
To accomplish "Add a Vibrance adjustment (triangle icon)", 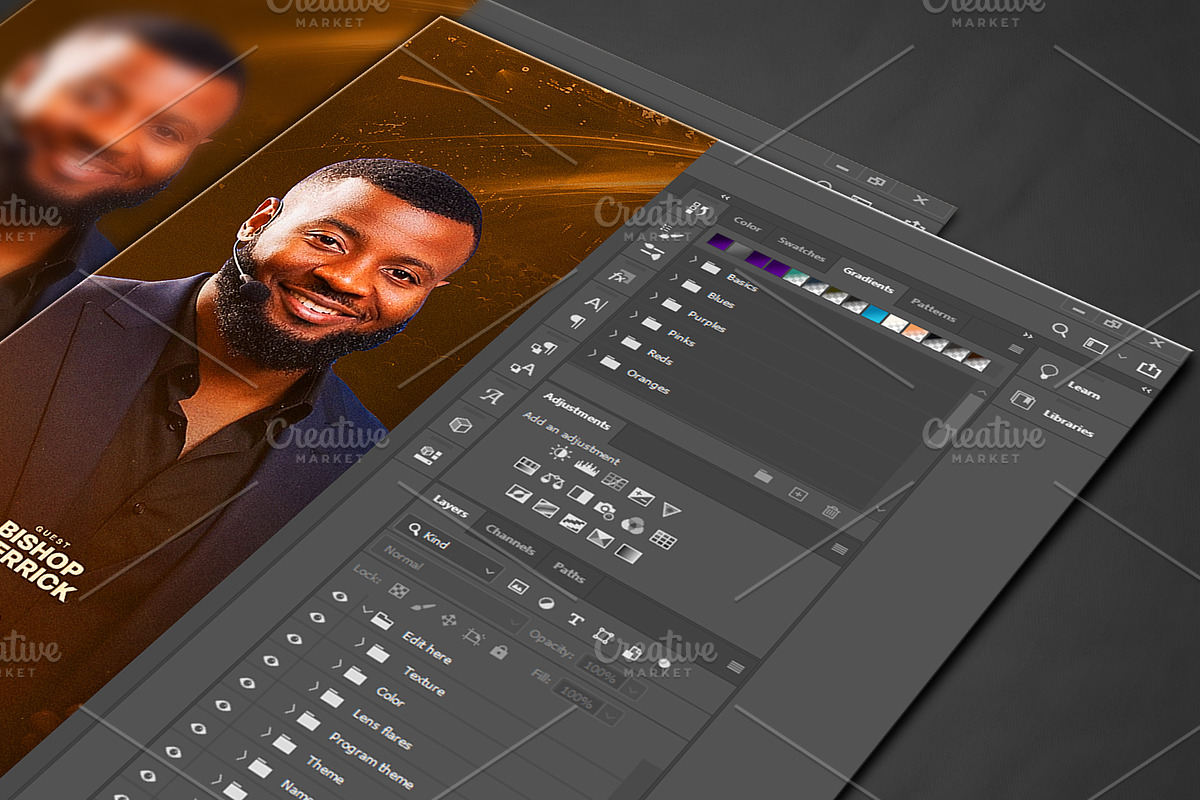I will tap(671, 511).
